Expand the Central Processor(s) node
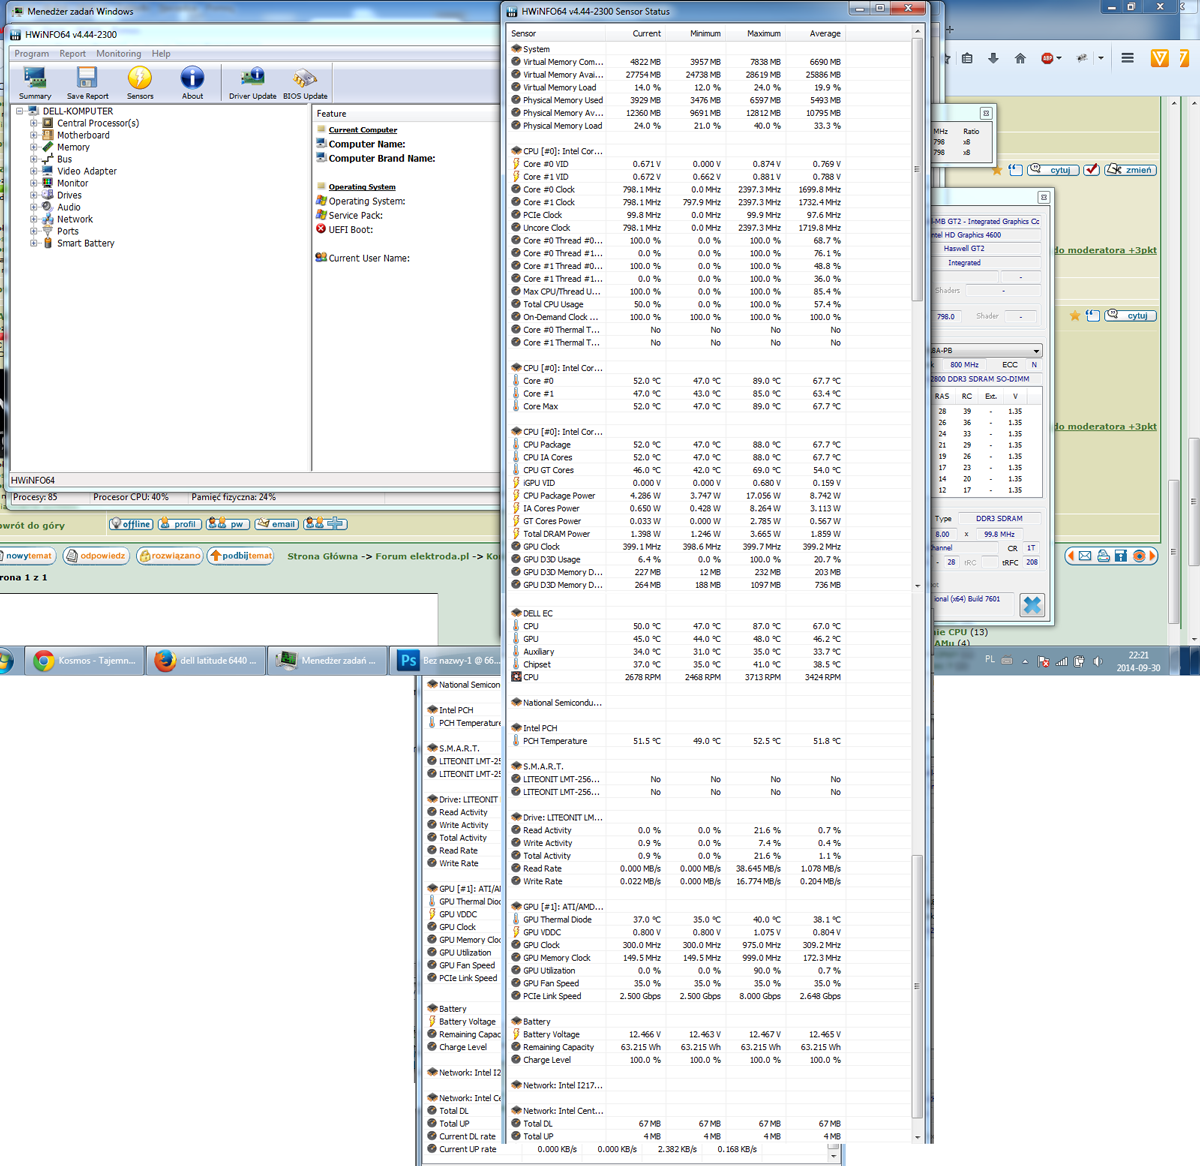 coord(33,123)
